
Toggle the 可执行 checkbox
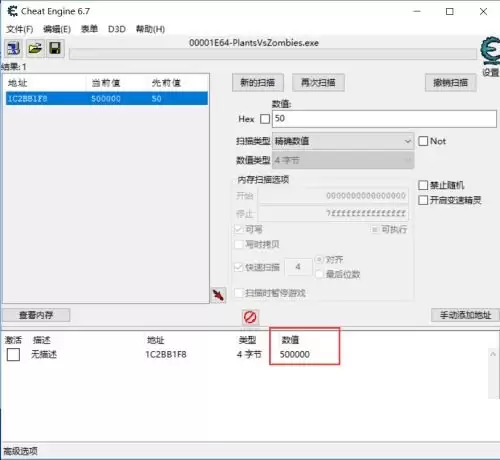pos(375,229)
